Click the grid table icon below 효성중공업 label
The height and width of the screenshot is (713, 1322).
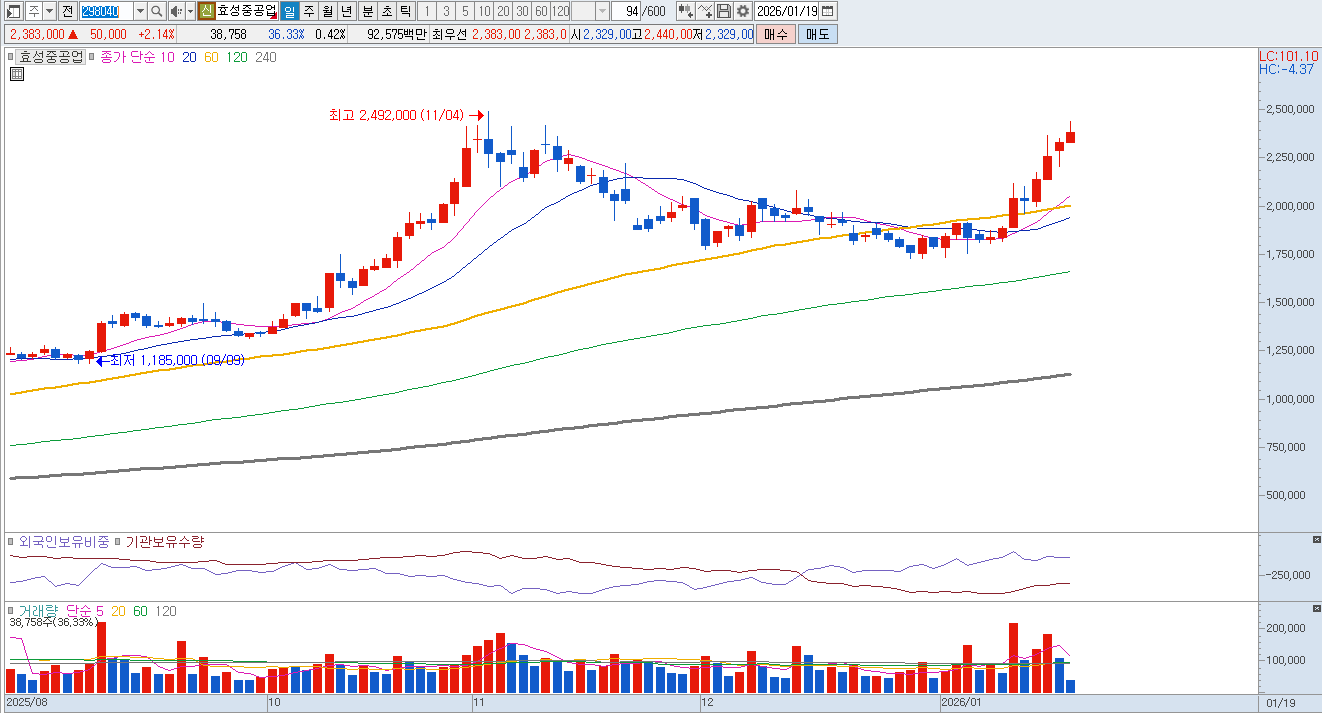click(x=17, y=74)
